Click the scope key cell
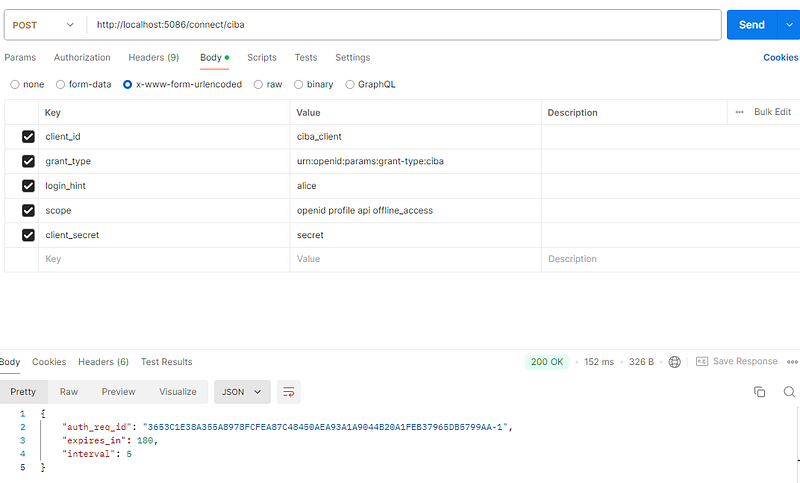 [164, 210]
